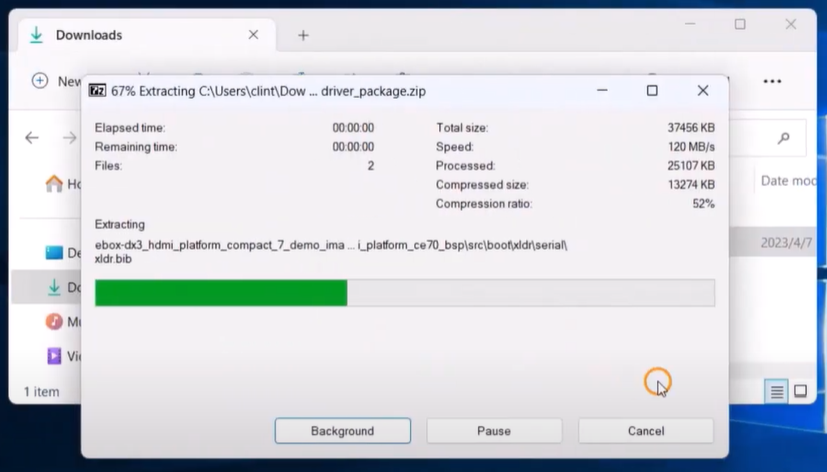
Task: Click the 52% compression ratio value
Action: click(x=704, y=204)
